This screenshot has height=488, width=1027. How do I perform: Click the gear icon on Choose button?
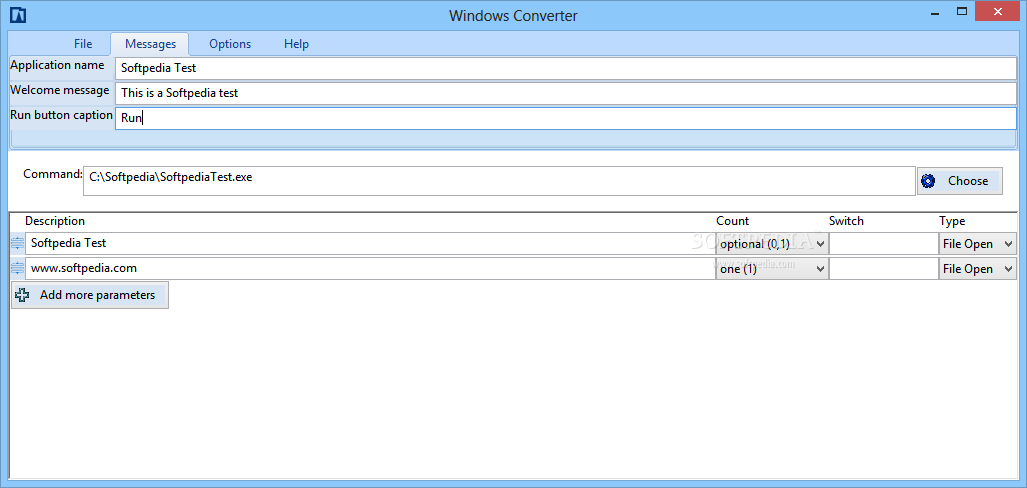tap(927, 181)
